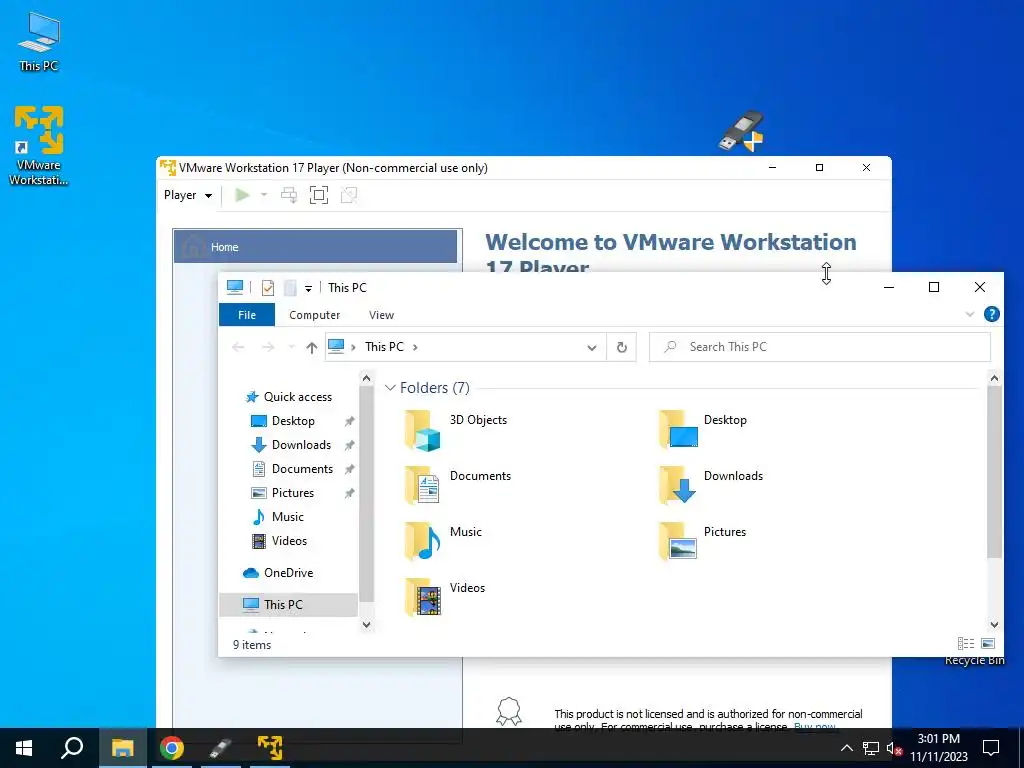Switch to VMware Player via taskbar icon

270,748
